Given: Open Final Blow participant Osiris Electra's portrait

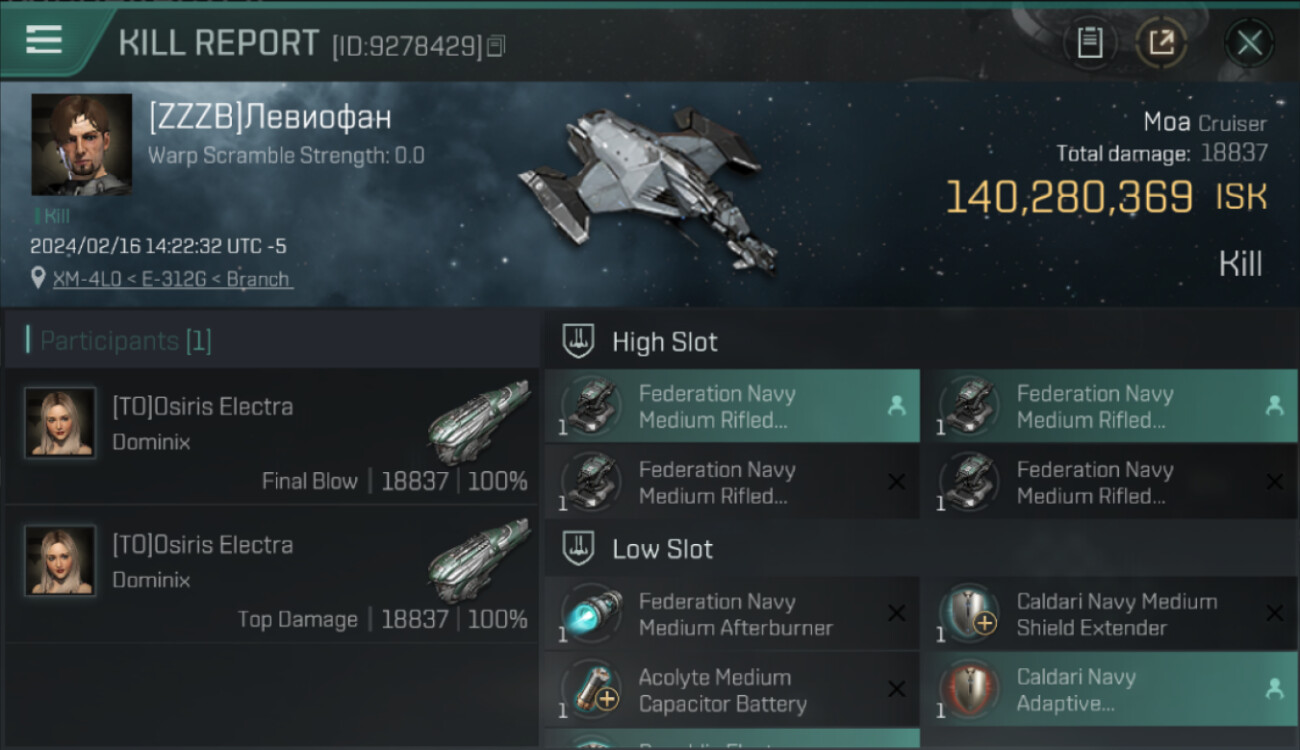Looking at the screenshot, I should tap(60, 423).
